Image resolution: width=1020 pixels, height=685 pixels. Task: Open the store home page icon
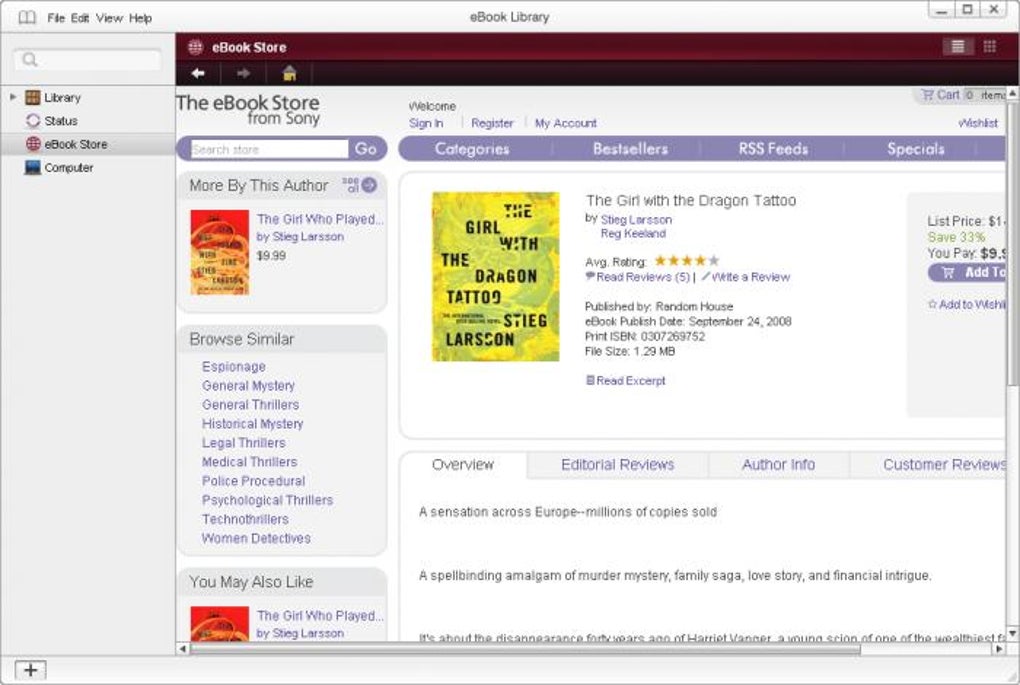click(289, 74)
